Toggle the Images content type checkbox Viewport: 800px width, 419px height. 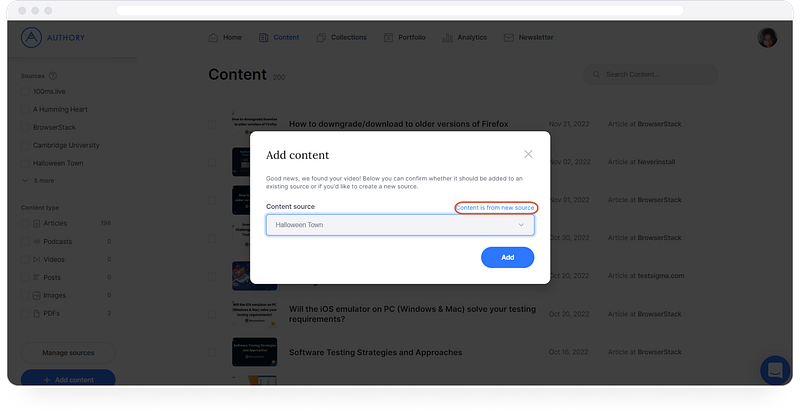(x=24, y=295)
